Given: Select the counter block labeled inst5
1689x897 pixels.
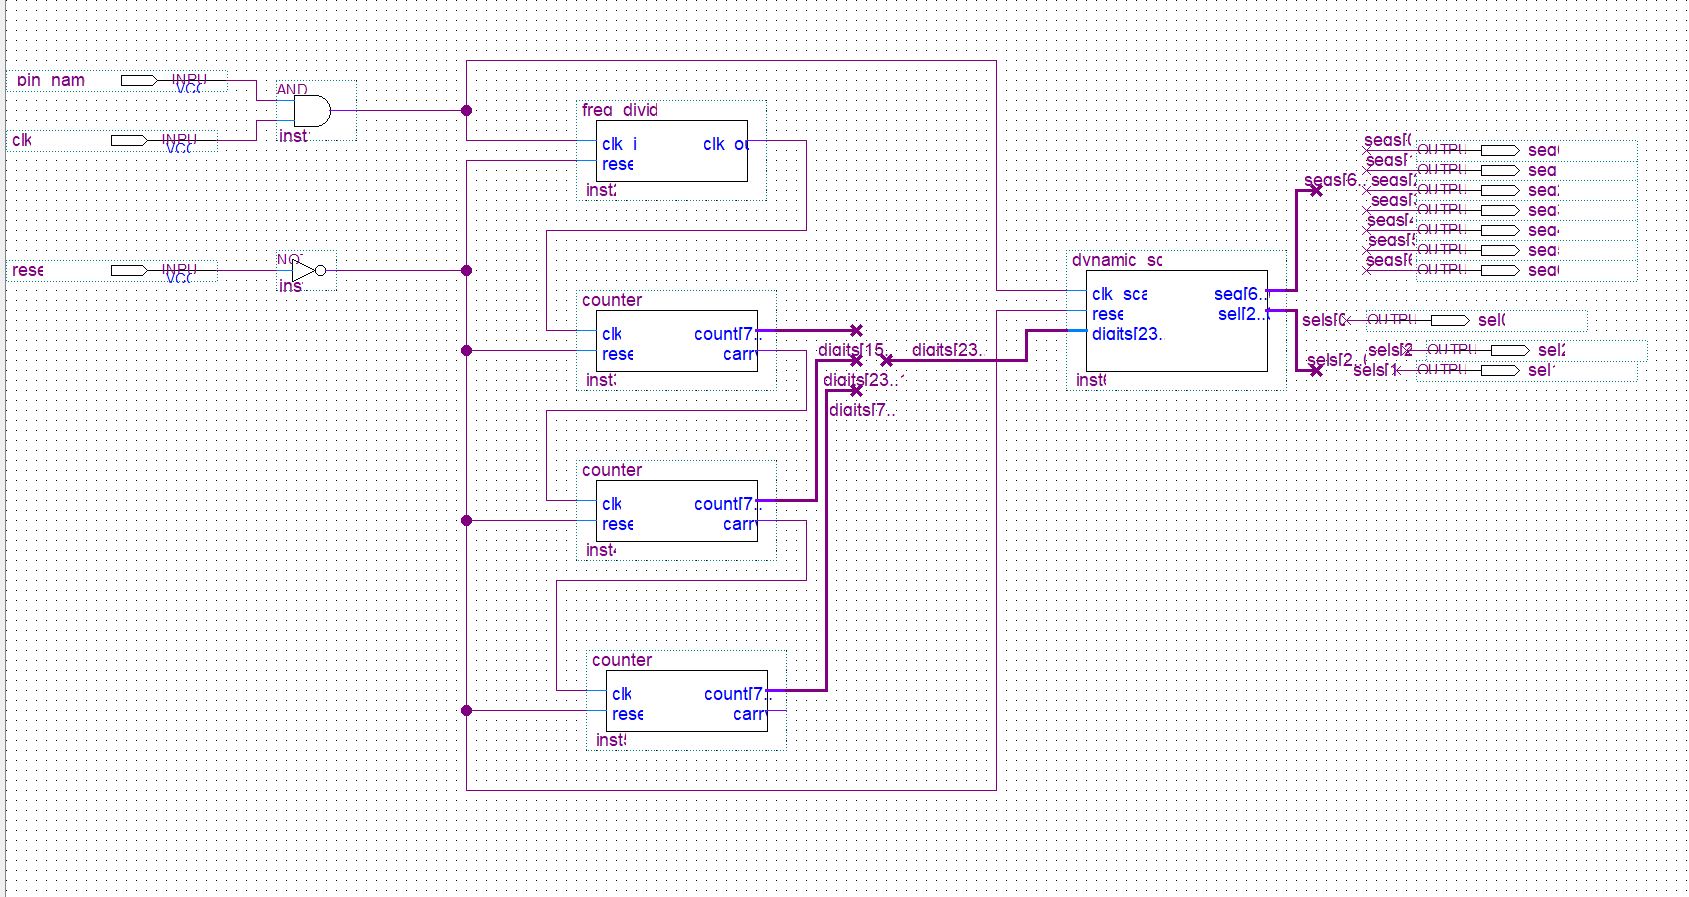Looking at the screenshot, I should coord(687,701).
